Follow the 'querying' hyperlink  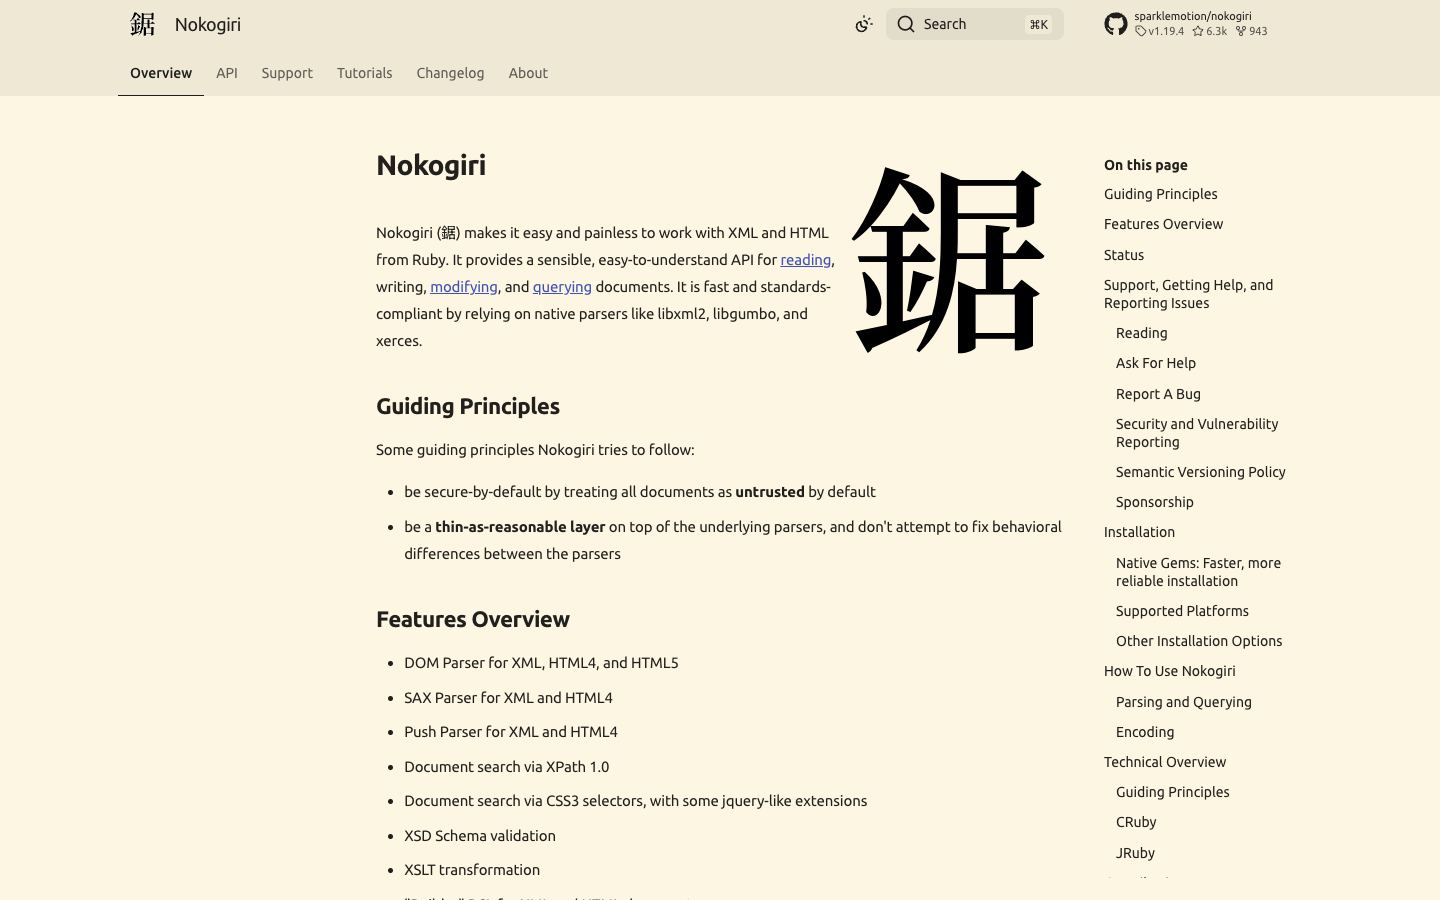click(x=562, y=287)
